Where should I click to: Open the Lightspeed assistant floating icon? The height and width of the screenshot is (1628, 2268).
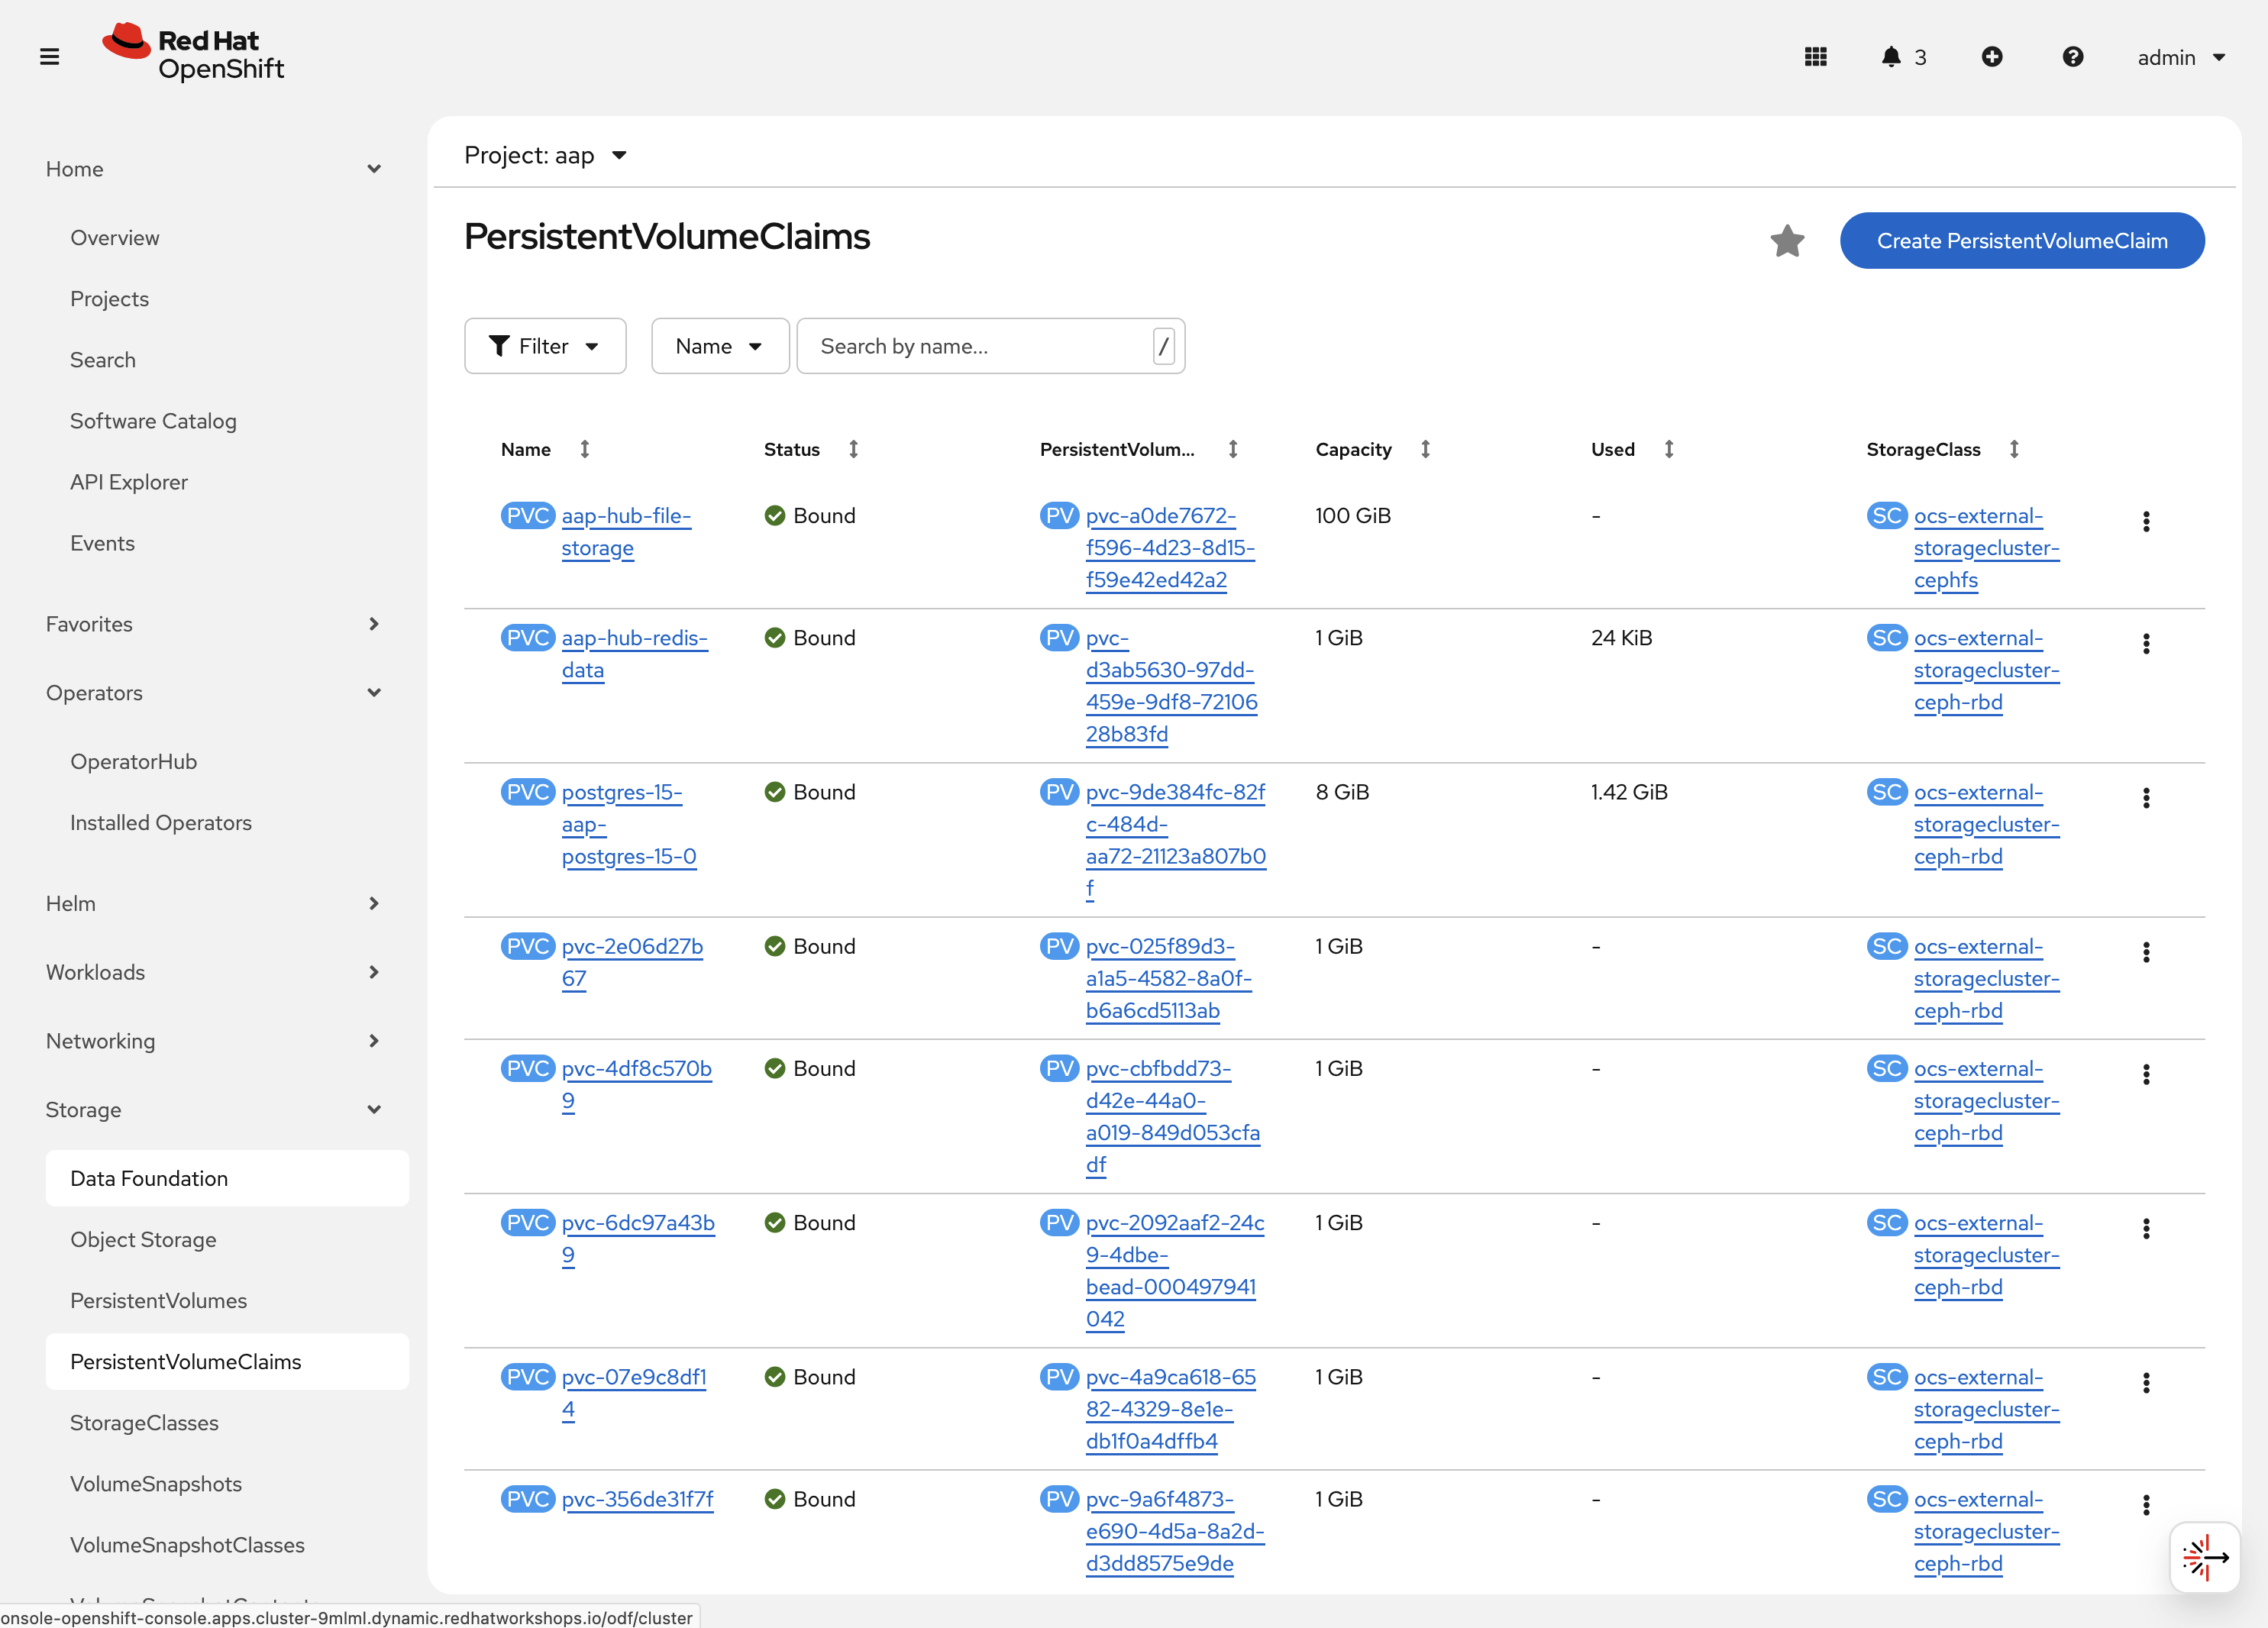point(2204,1557)
